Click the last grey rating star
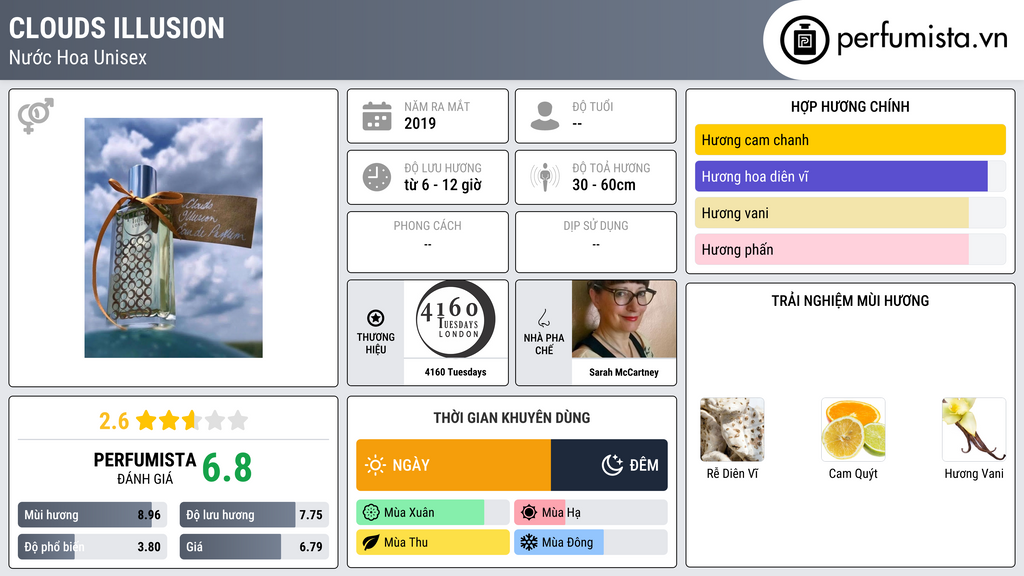Viewport: 1024px width, 576px height. (238, 420)
